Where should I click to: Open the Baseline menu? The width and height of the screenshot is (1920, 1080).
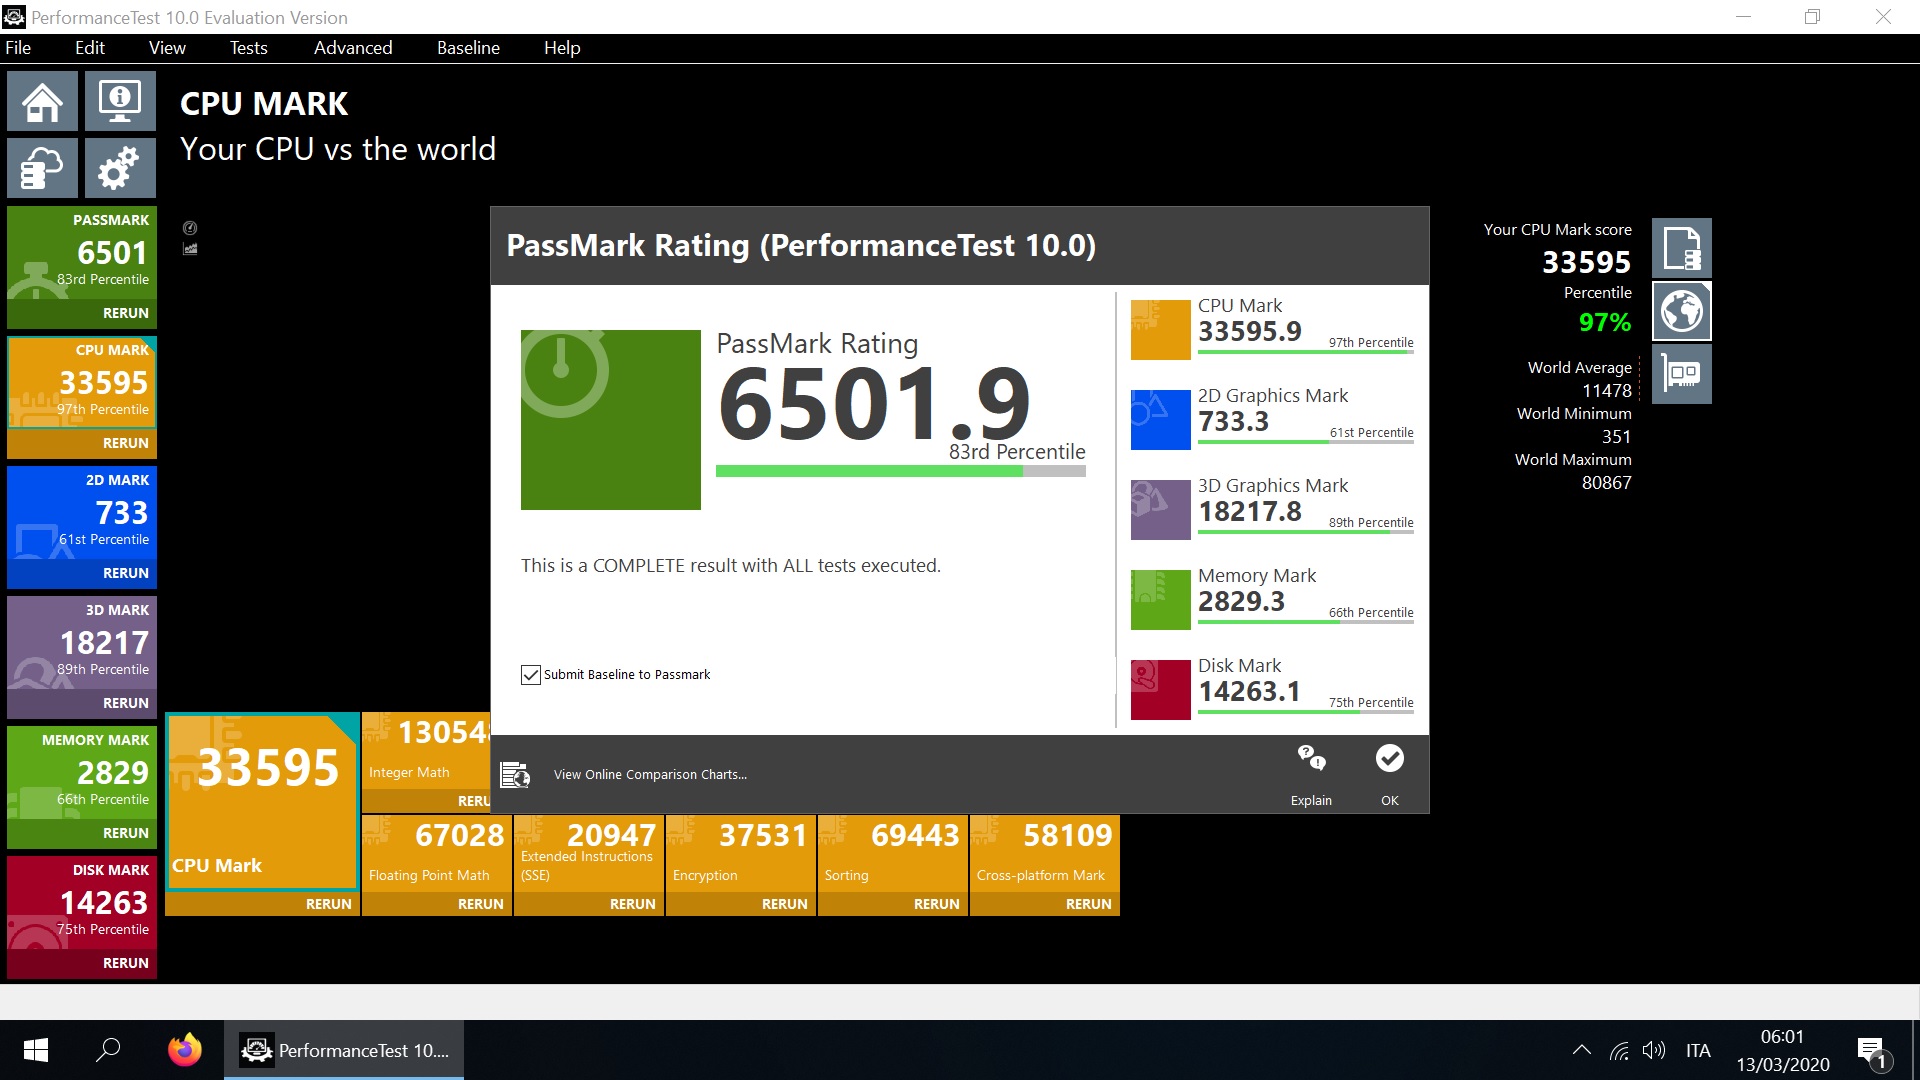[x=468, y=48]
